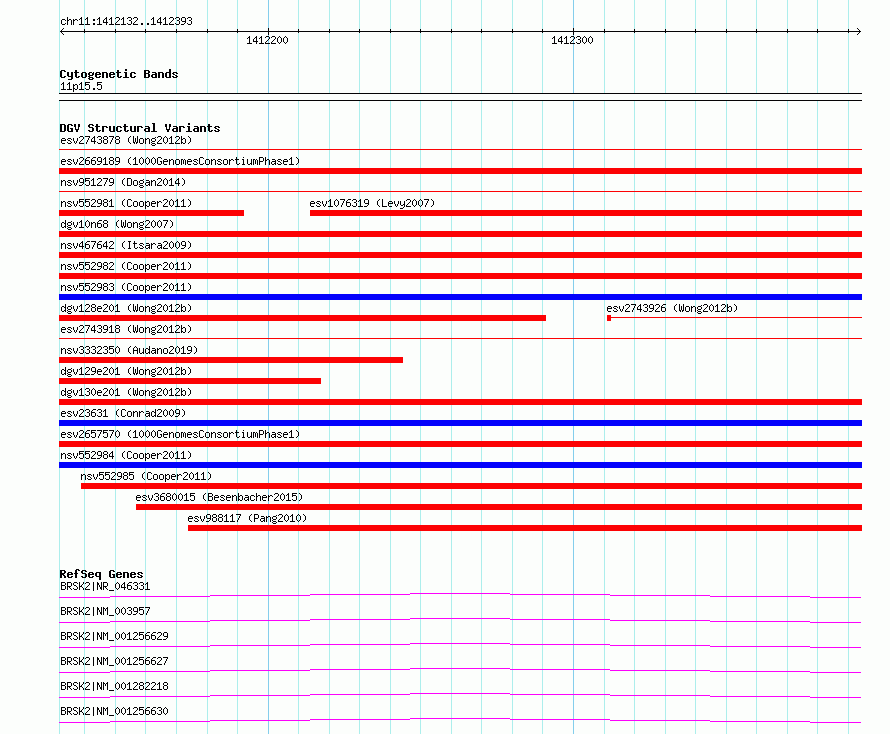The height and width of the screenshot is (734, 890).
Task: Click the red bar under nsv3332350 (Audano2019)
Action: click(x=231, y=360)
